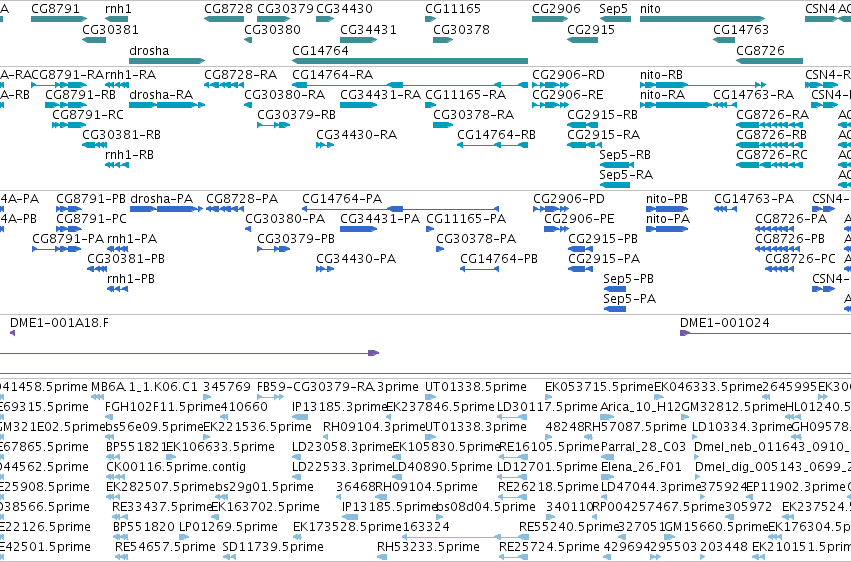Click the Sep5-RA transcript name
The image size is (851, 562).
tap(626, 175)
